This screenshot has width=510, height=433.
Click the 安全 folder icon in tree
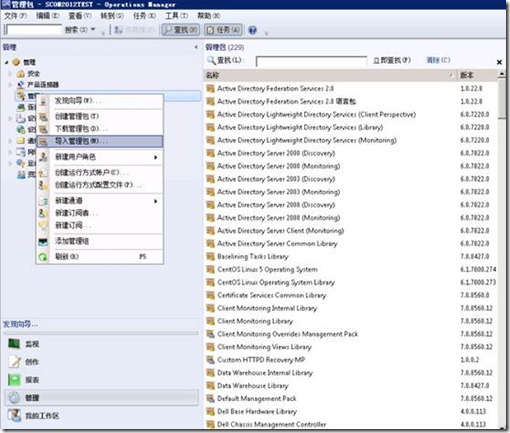21,74
